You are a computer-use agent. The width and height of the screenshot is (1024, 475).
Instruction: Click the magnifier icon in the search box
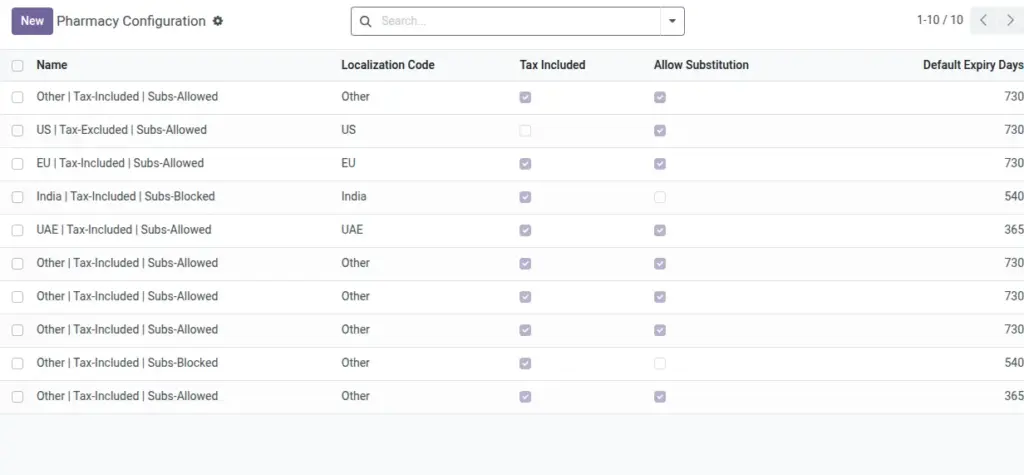(x=366, y=22)
